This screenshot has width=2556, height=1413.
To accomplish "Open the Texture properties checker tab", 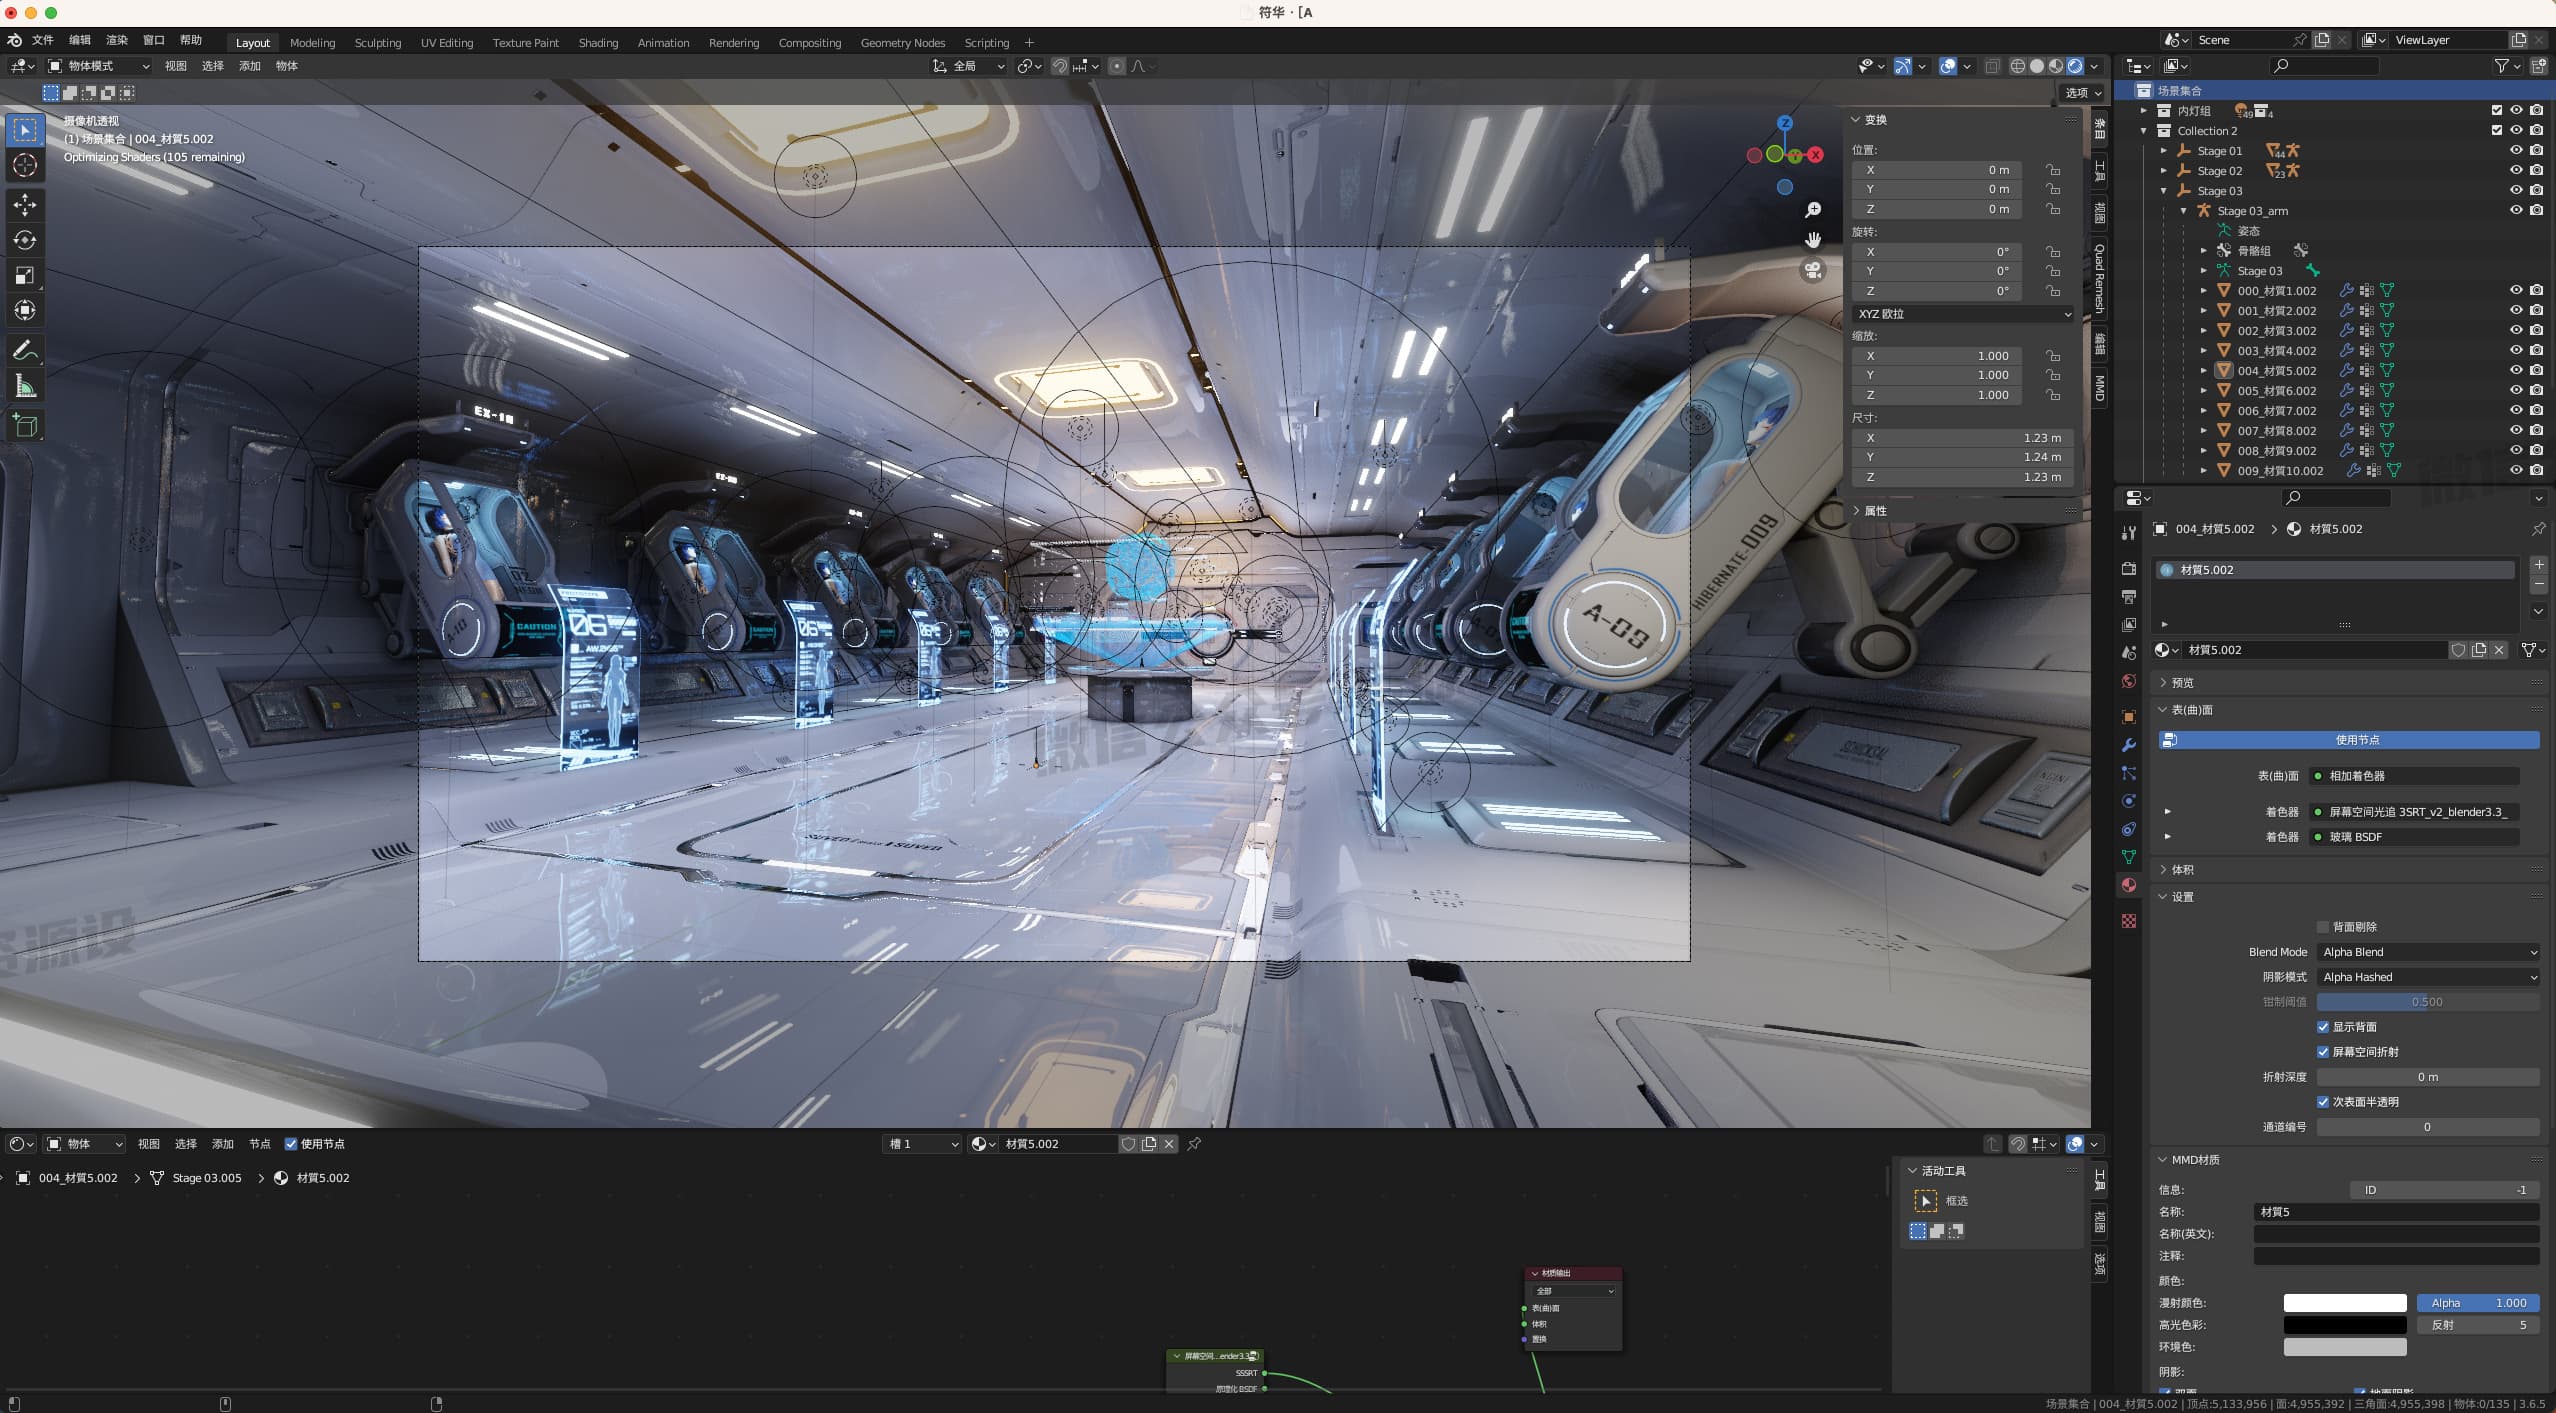I will pos(2129,921).
